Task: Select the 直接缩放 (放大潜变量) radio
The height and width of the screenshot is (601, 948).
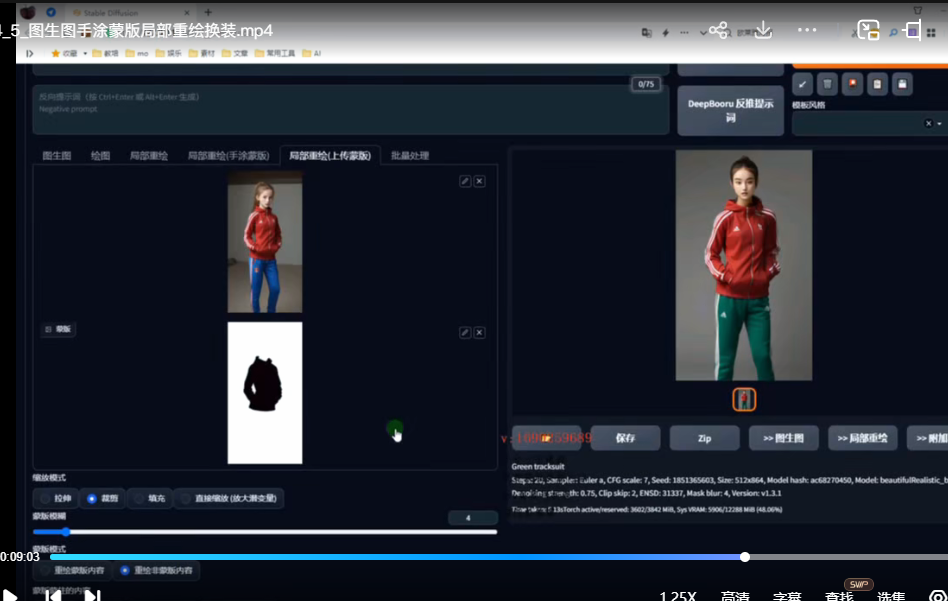Action: tap(186, 499)
